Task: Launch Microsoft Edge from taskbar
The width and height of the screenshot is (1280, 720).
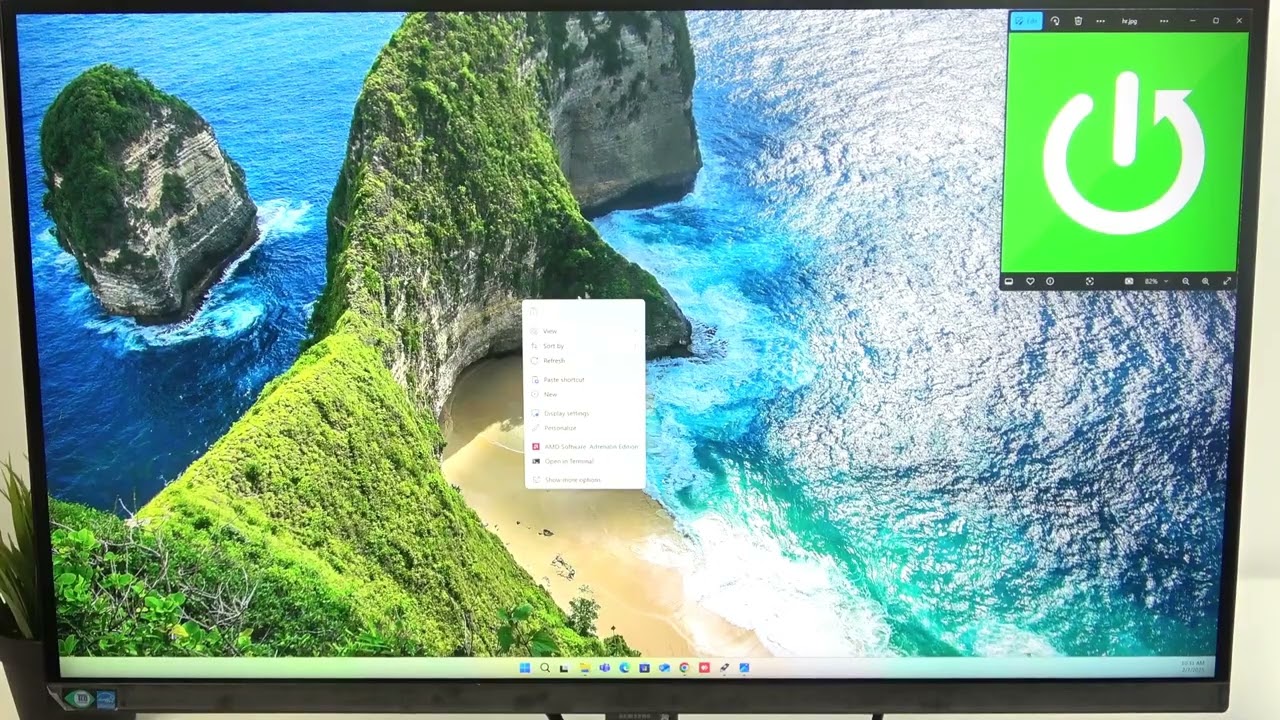Action: click(624, 668)
